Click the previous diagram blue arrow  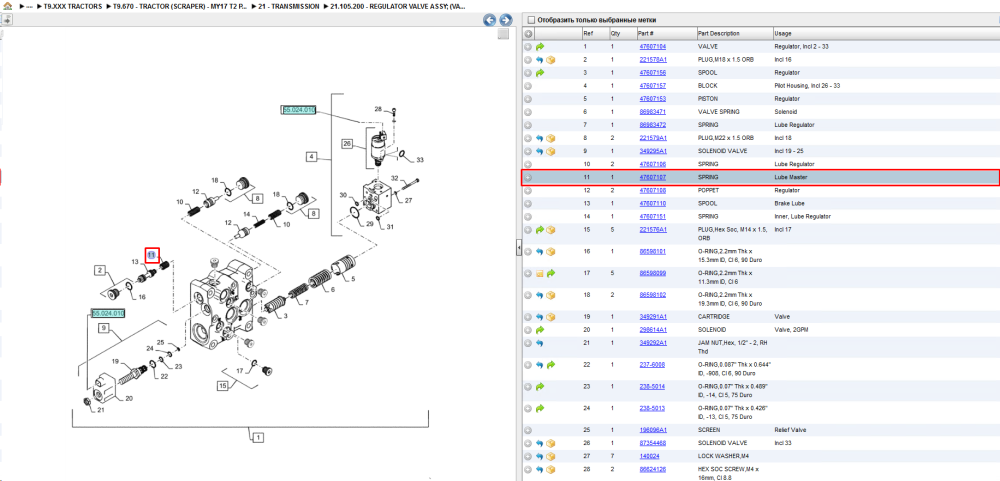pyautogui.click(x=490, y=20)
